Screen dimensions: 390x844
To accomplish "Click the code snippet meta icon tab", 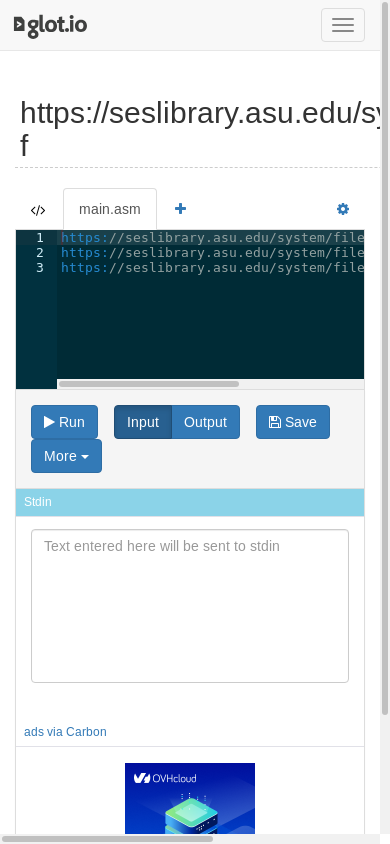I will pos(38,210).
